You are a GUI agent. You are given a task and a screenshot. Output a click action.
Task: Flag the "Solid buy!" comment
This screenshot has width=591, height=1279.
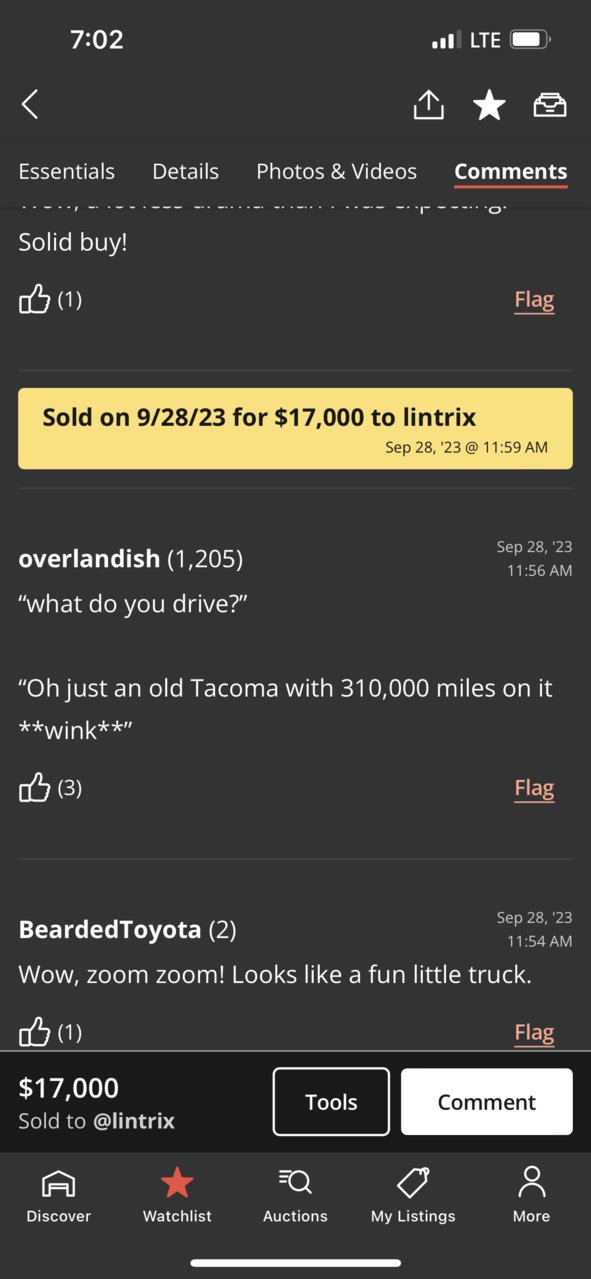click(534, 299)
